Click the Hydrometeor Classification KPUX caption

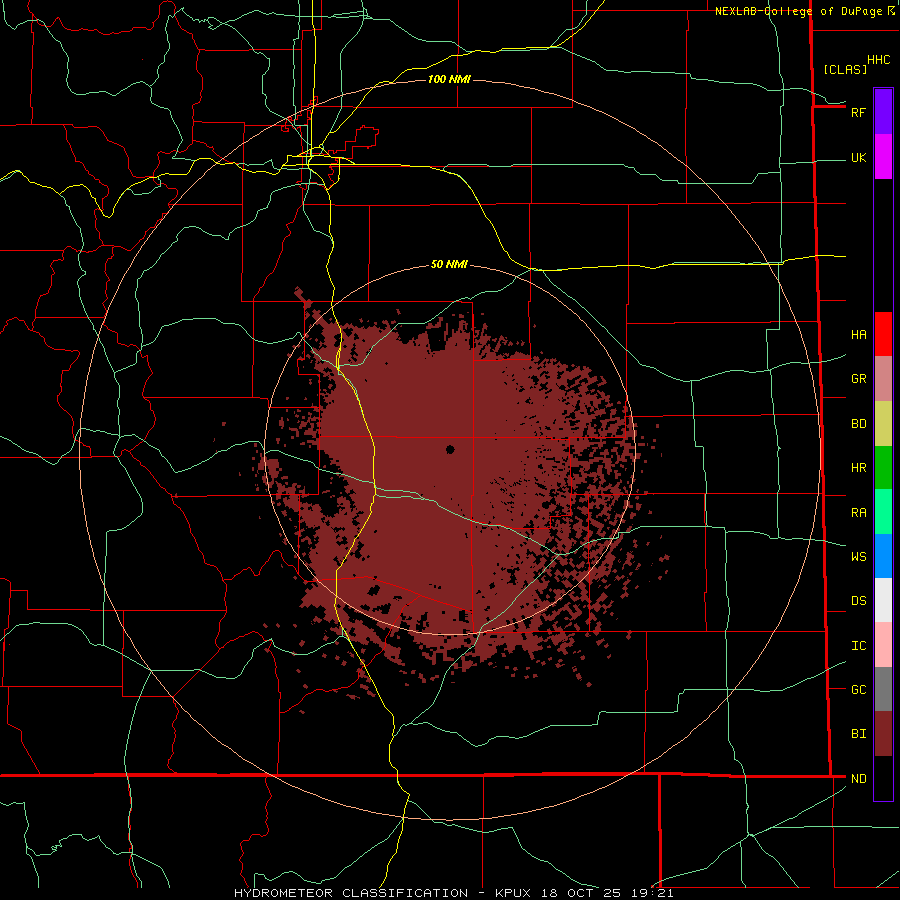click(x=453, y=893)
